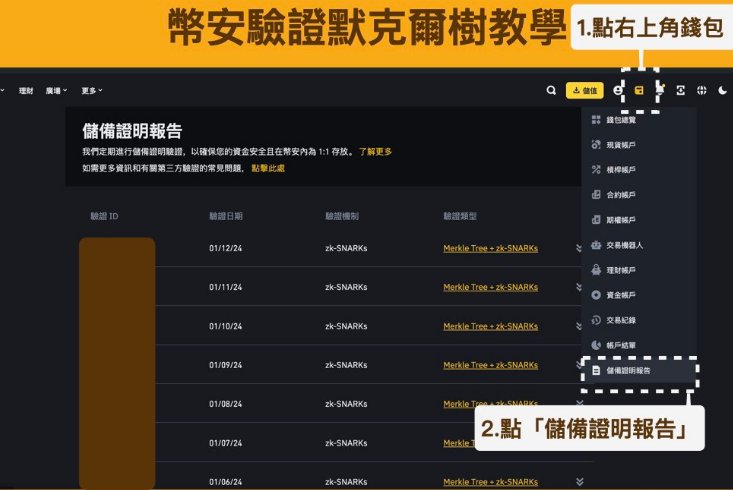Screen dimensions: 733x490
Task: Open the globe language selector icon
Action: click(702, 90)
